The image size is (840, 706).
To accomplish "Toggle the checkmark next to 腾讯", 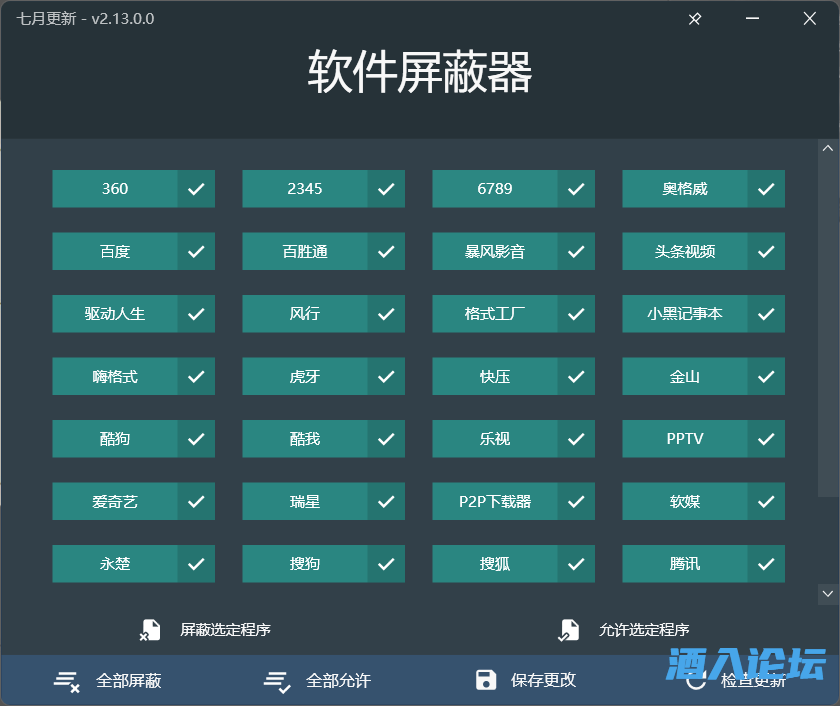I will tap(766, 564).
